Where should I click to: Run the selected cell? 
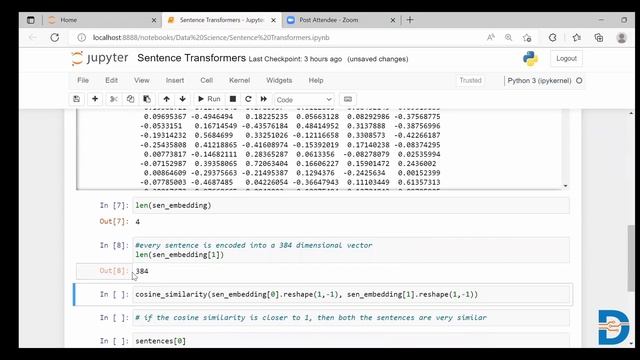click(x=209, y=99)
